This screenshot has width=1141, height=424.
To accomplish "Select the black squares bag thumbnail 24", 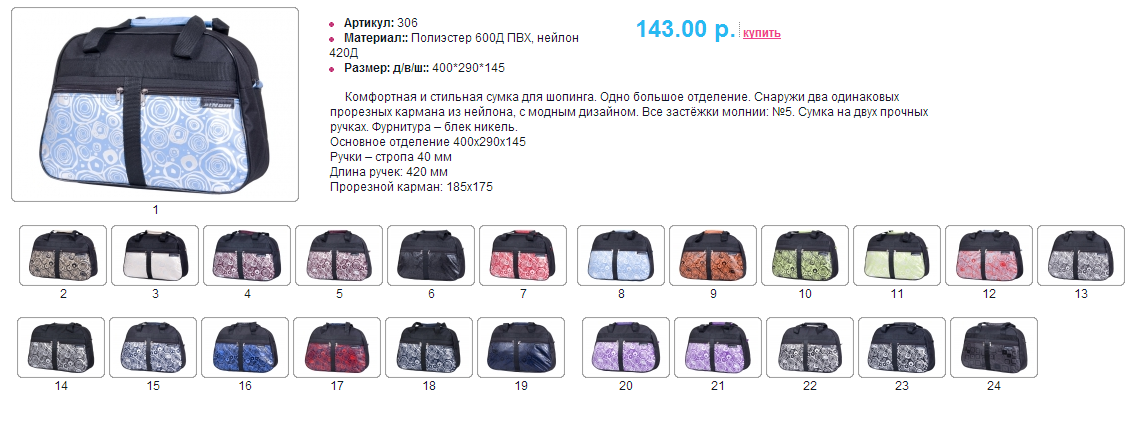I will pyautogui.click(x=994, y=348).
